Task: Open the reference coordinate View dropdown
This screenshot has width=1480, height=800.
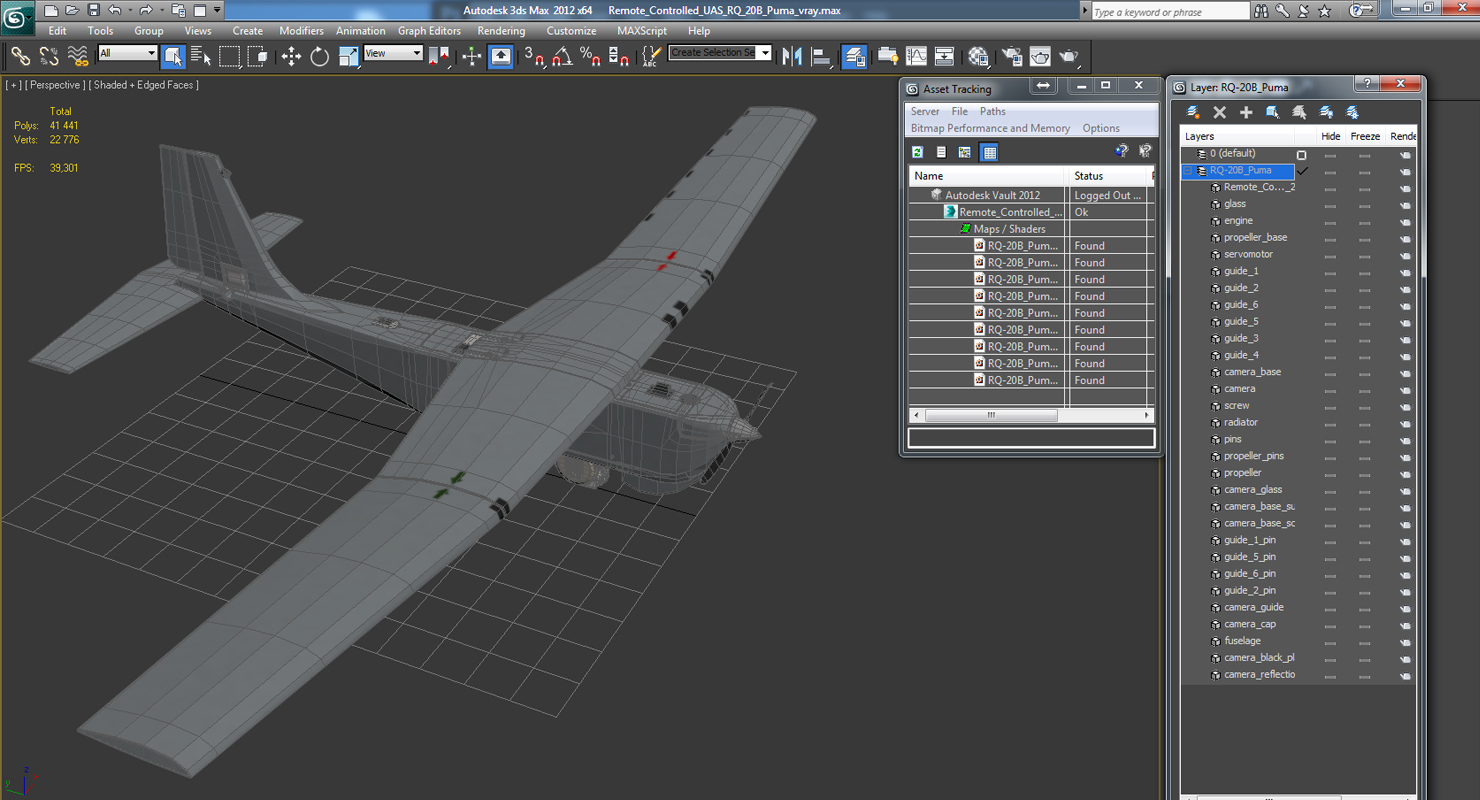Action: [393, 53]
